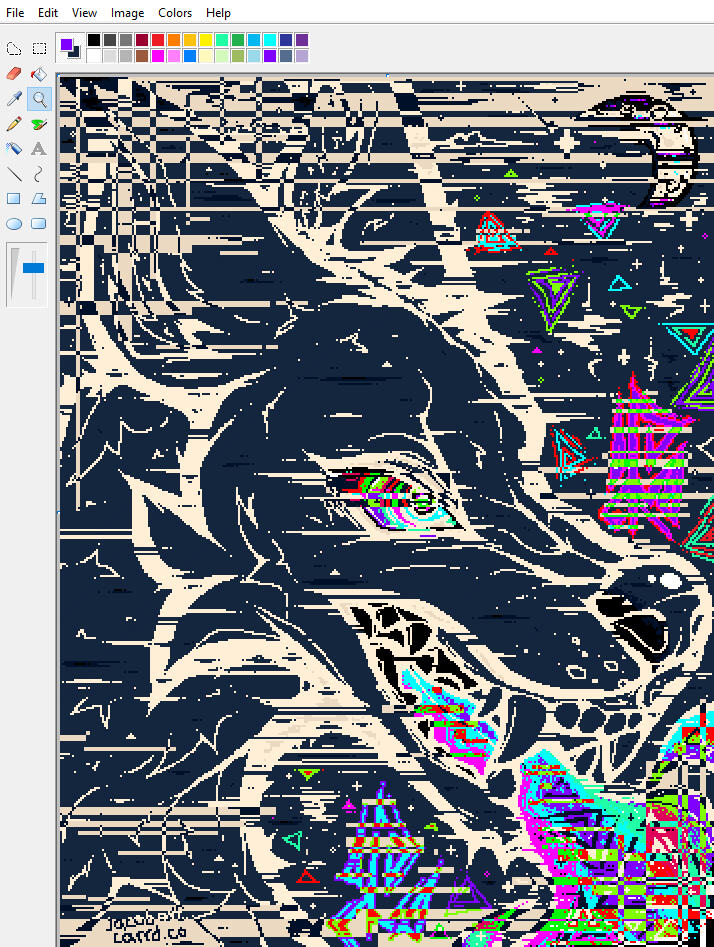Select the Ellipse tool
This screenshot has height=947, width=714.
[x=14, y=224]
